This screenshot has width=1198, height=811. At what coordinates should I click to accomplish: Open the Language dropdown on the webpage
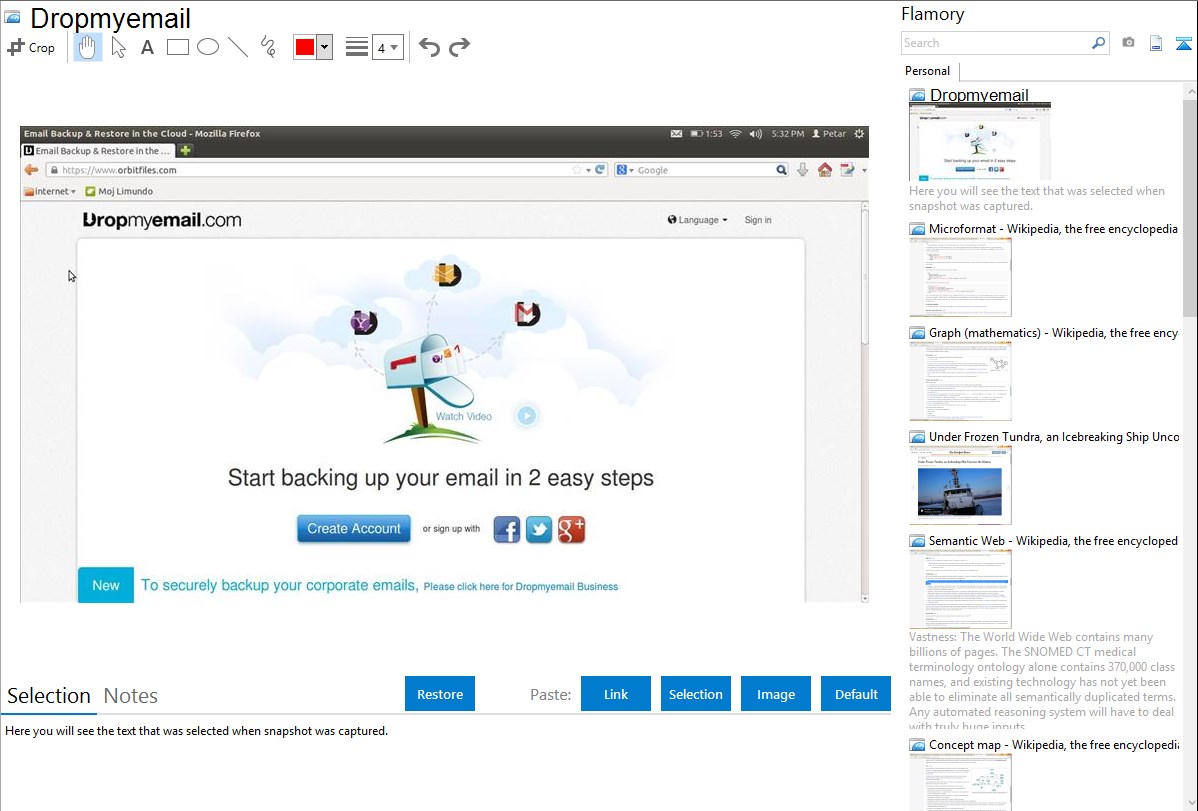(697, 219)
